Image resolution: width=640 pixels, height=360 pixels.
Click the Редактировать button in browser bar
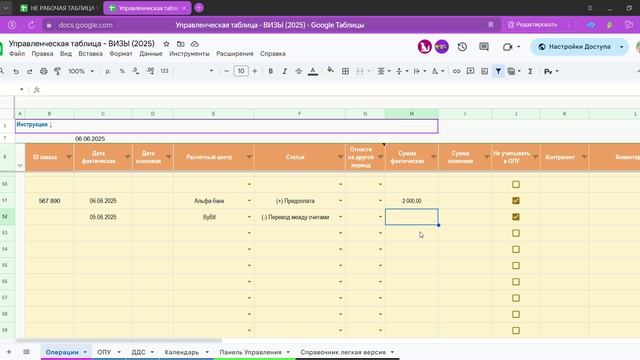point(533,25)
